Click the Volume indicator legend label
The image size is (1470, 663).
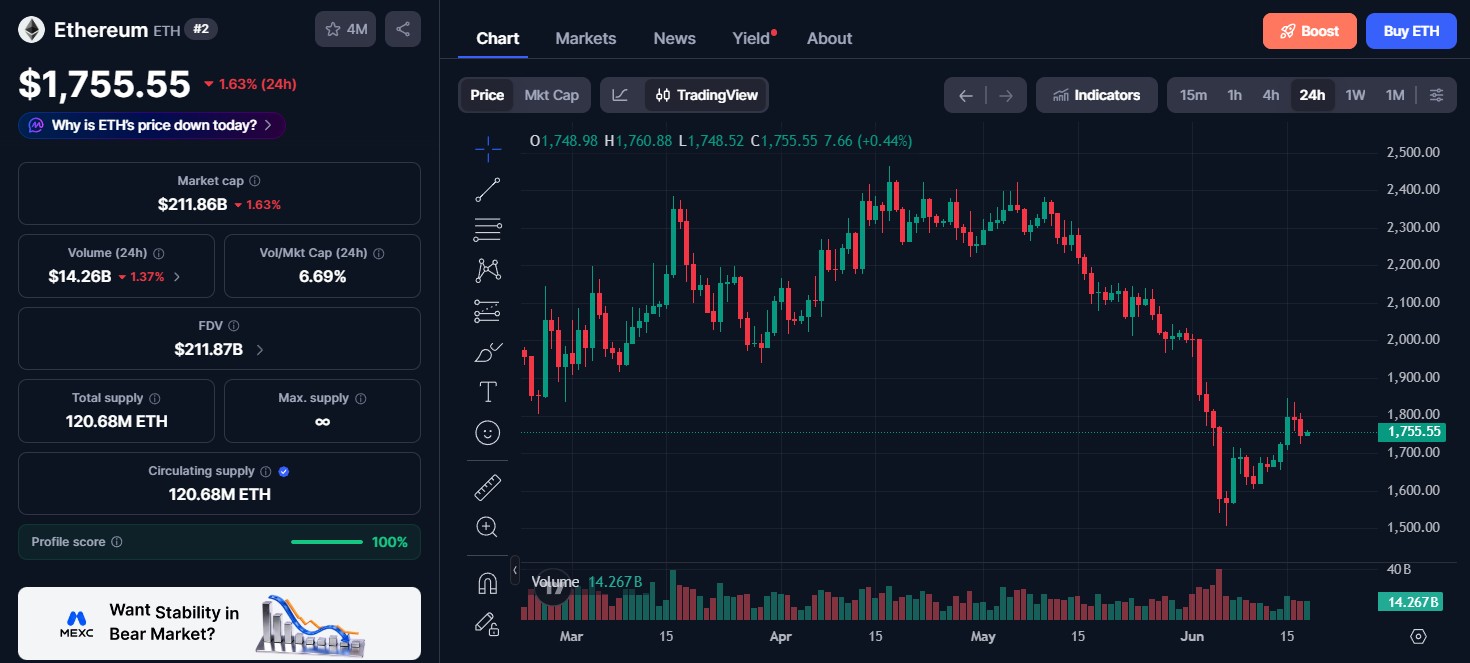pyautogui.click(x=556, y=581)
